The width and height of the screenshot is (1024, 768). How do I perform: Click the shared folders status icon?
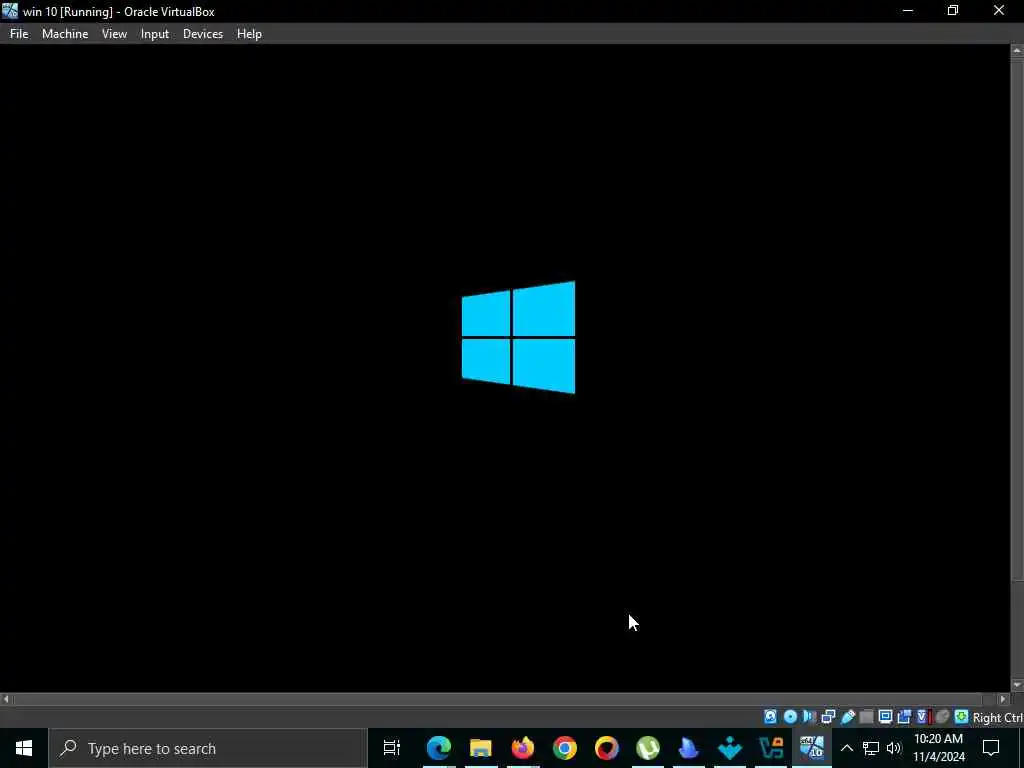point(867,717)
